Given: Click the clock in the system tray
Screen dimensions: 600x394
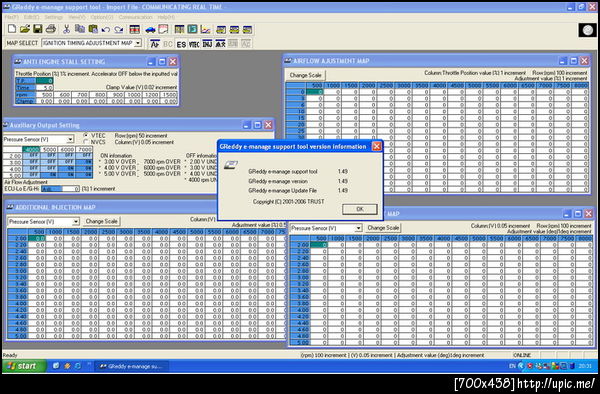Looking at the screenshot, I should coord(585,366).
